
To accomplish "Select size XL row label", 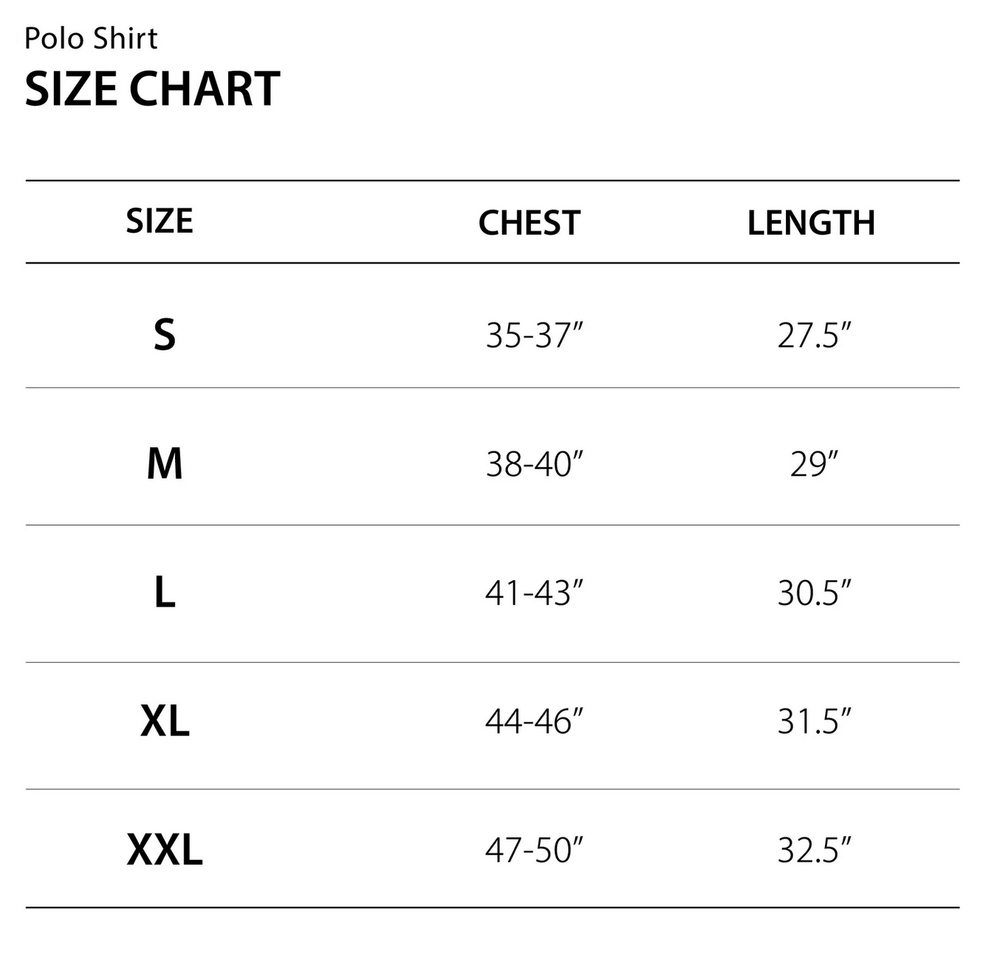I will pyautogui.click(x=165, y=721).
